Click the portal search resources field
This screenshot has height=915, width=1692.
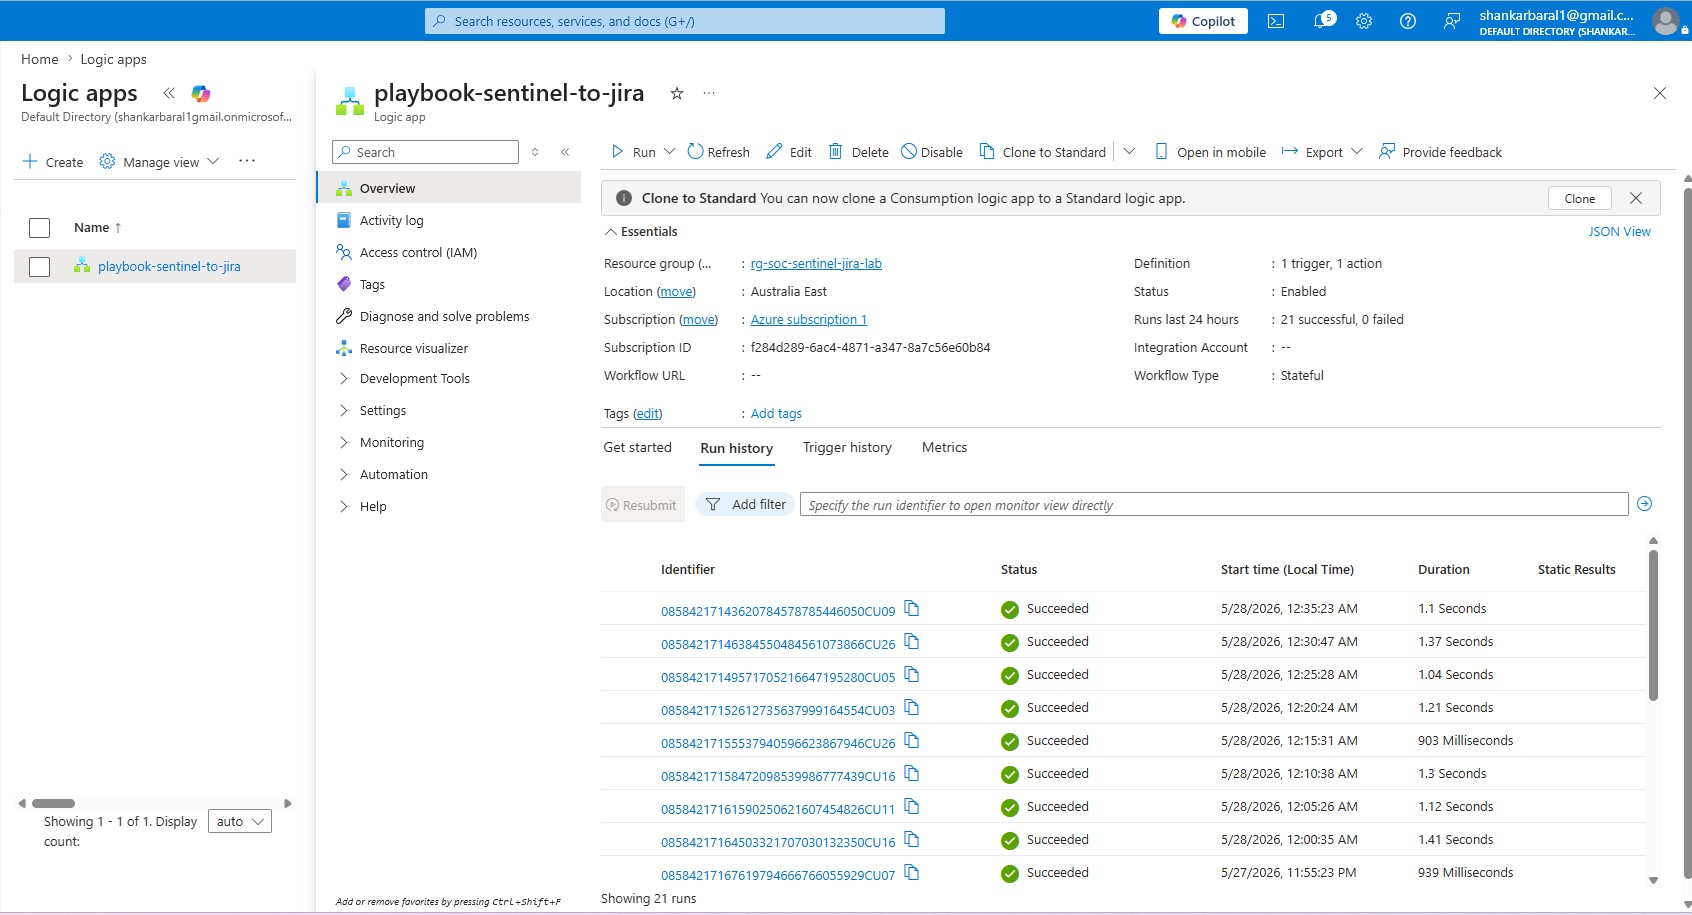(x=685, y=21)
